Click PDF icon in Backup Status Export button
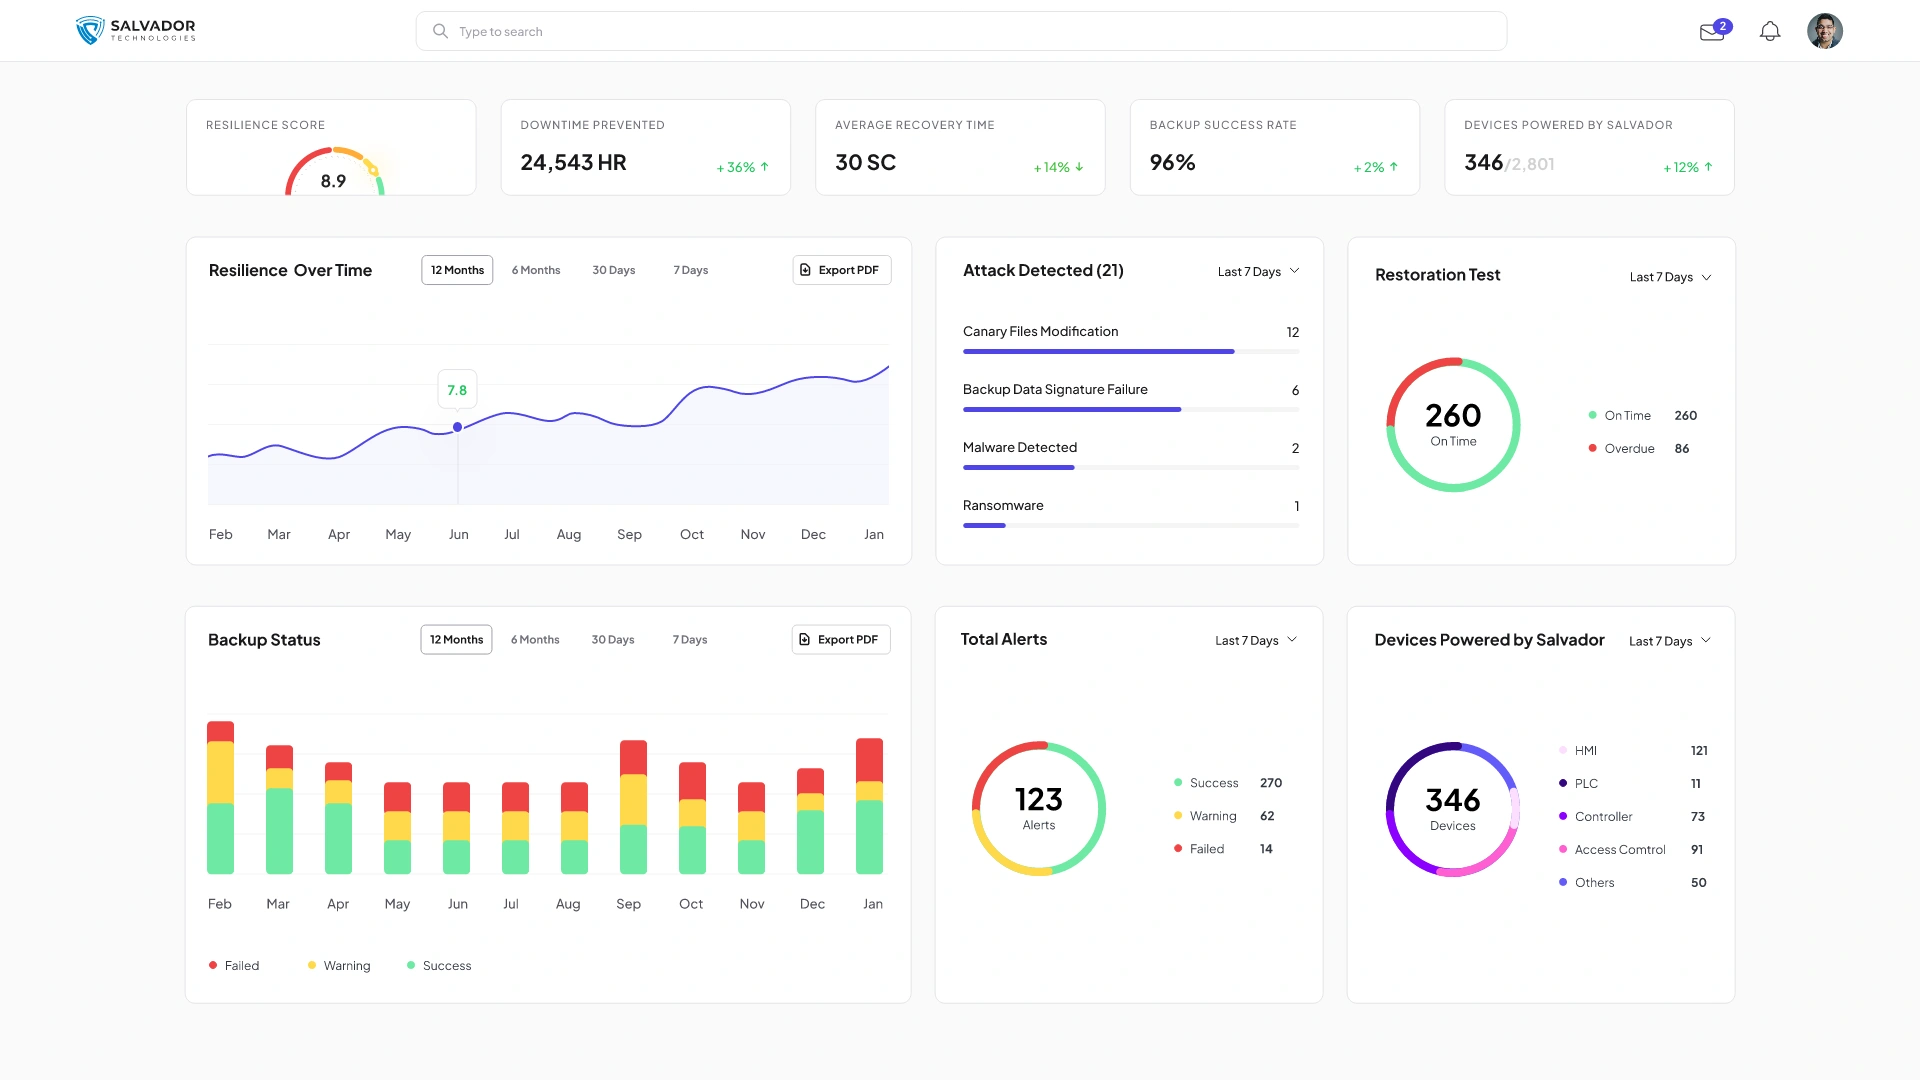Image resolution: width=1920 pixels, height=1080 pixels. pos(804,639)
